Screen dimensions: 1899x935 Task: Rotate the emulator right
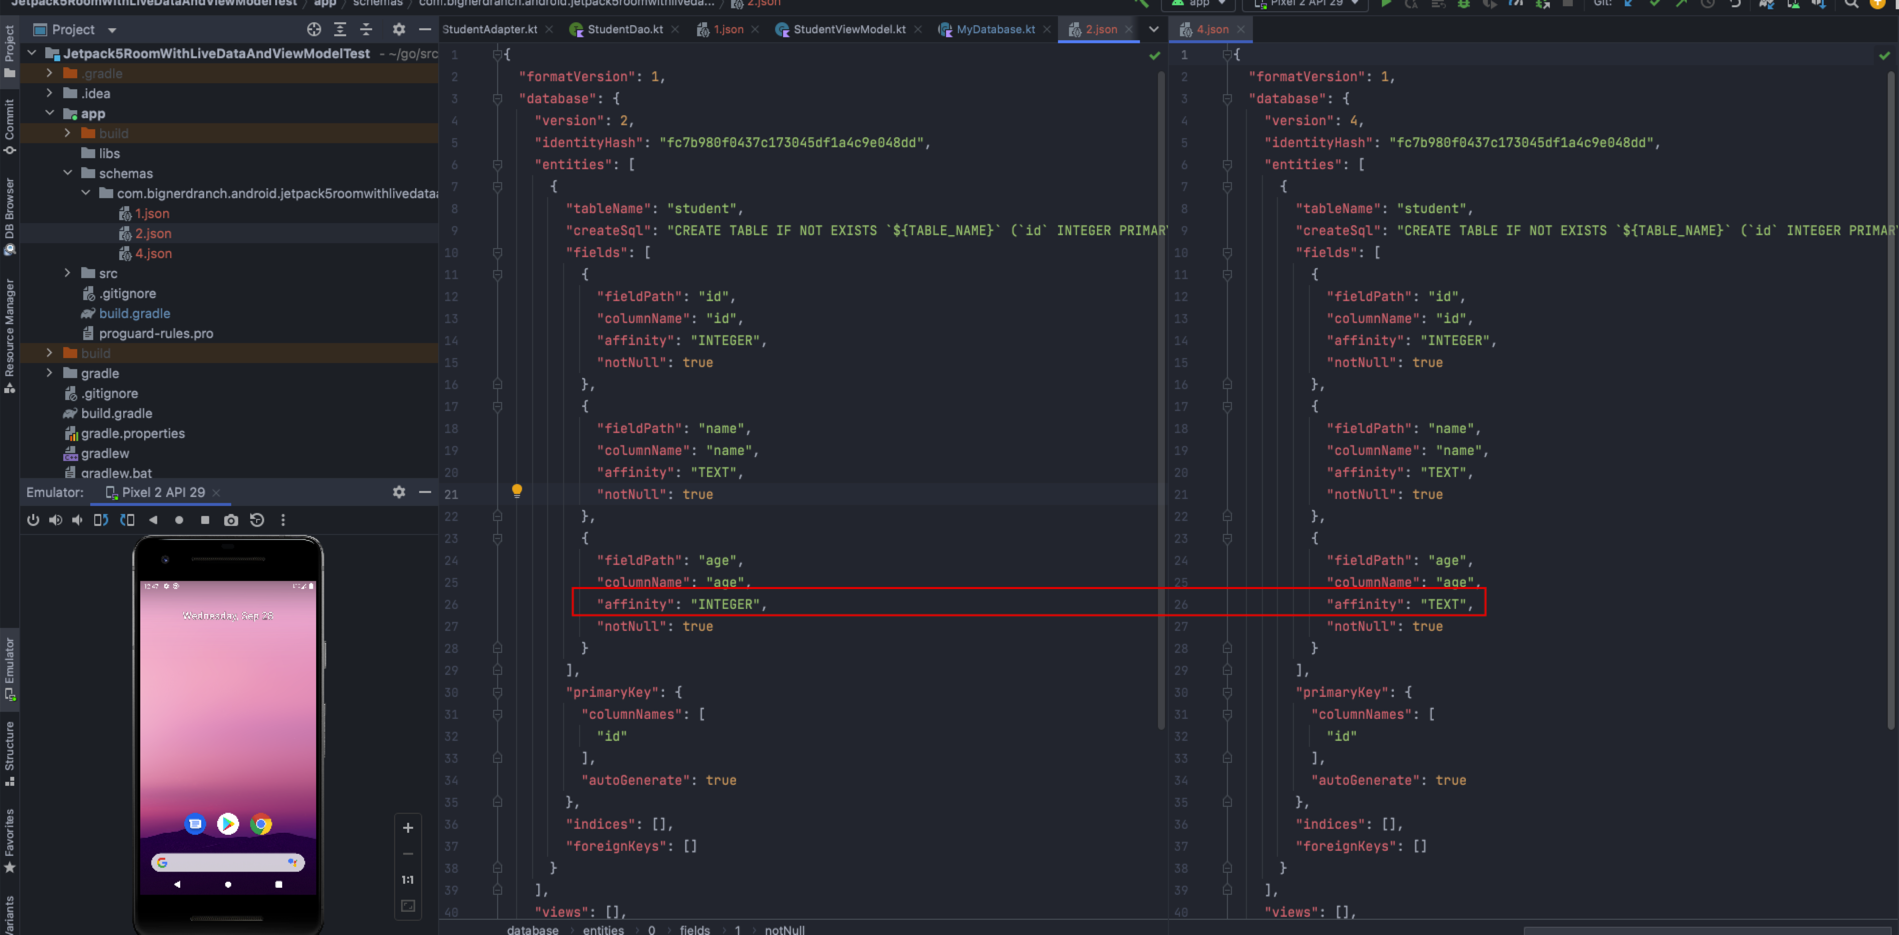click(127, 520)
